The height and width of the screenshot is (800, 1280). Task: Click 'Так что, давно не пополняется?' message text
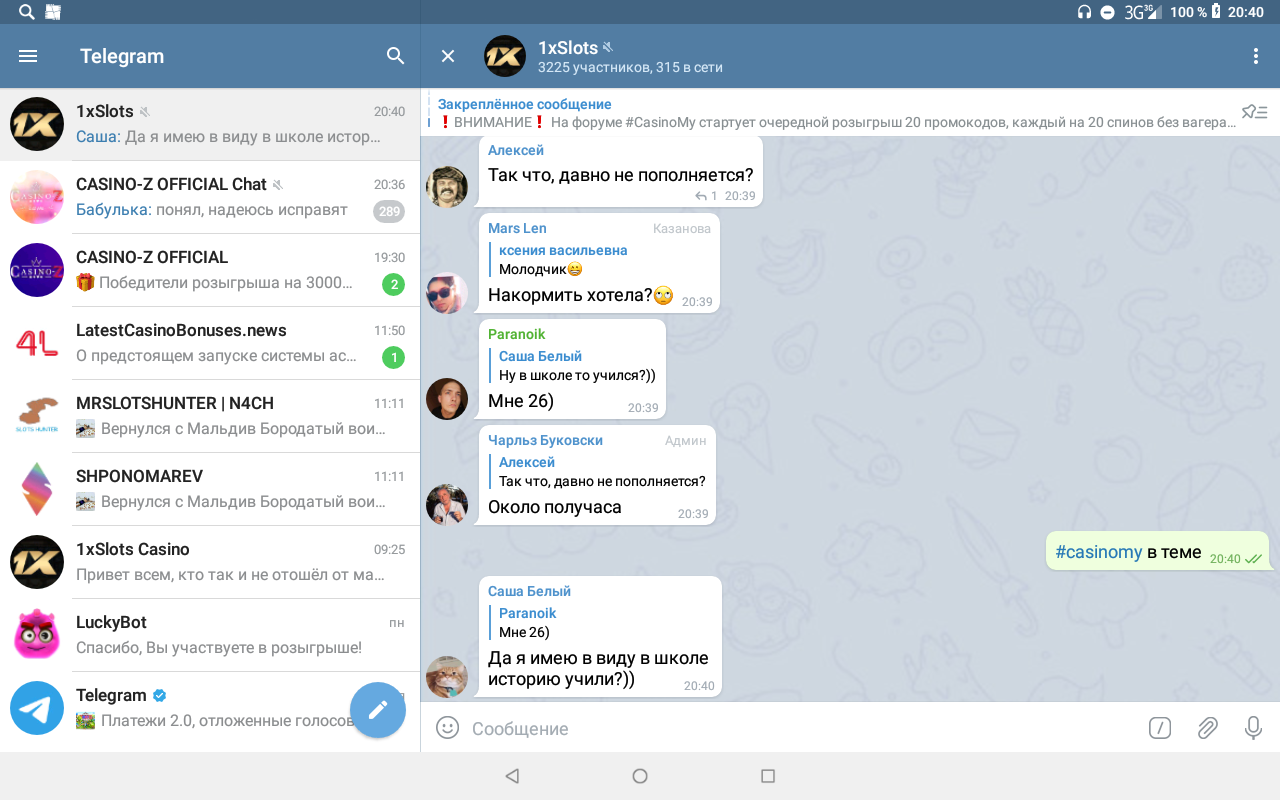pyautogui.click(x=620, y=175)
